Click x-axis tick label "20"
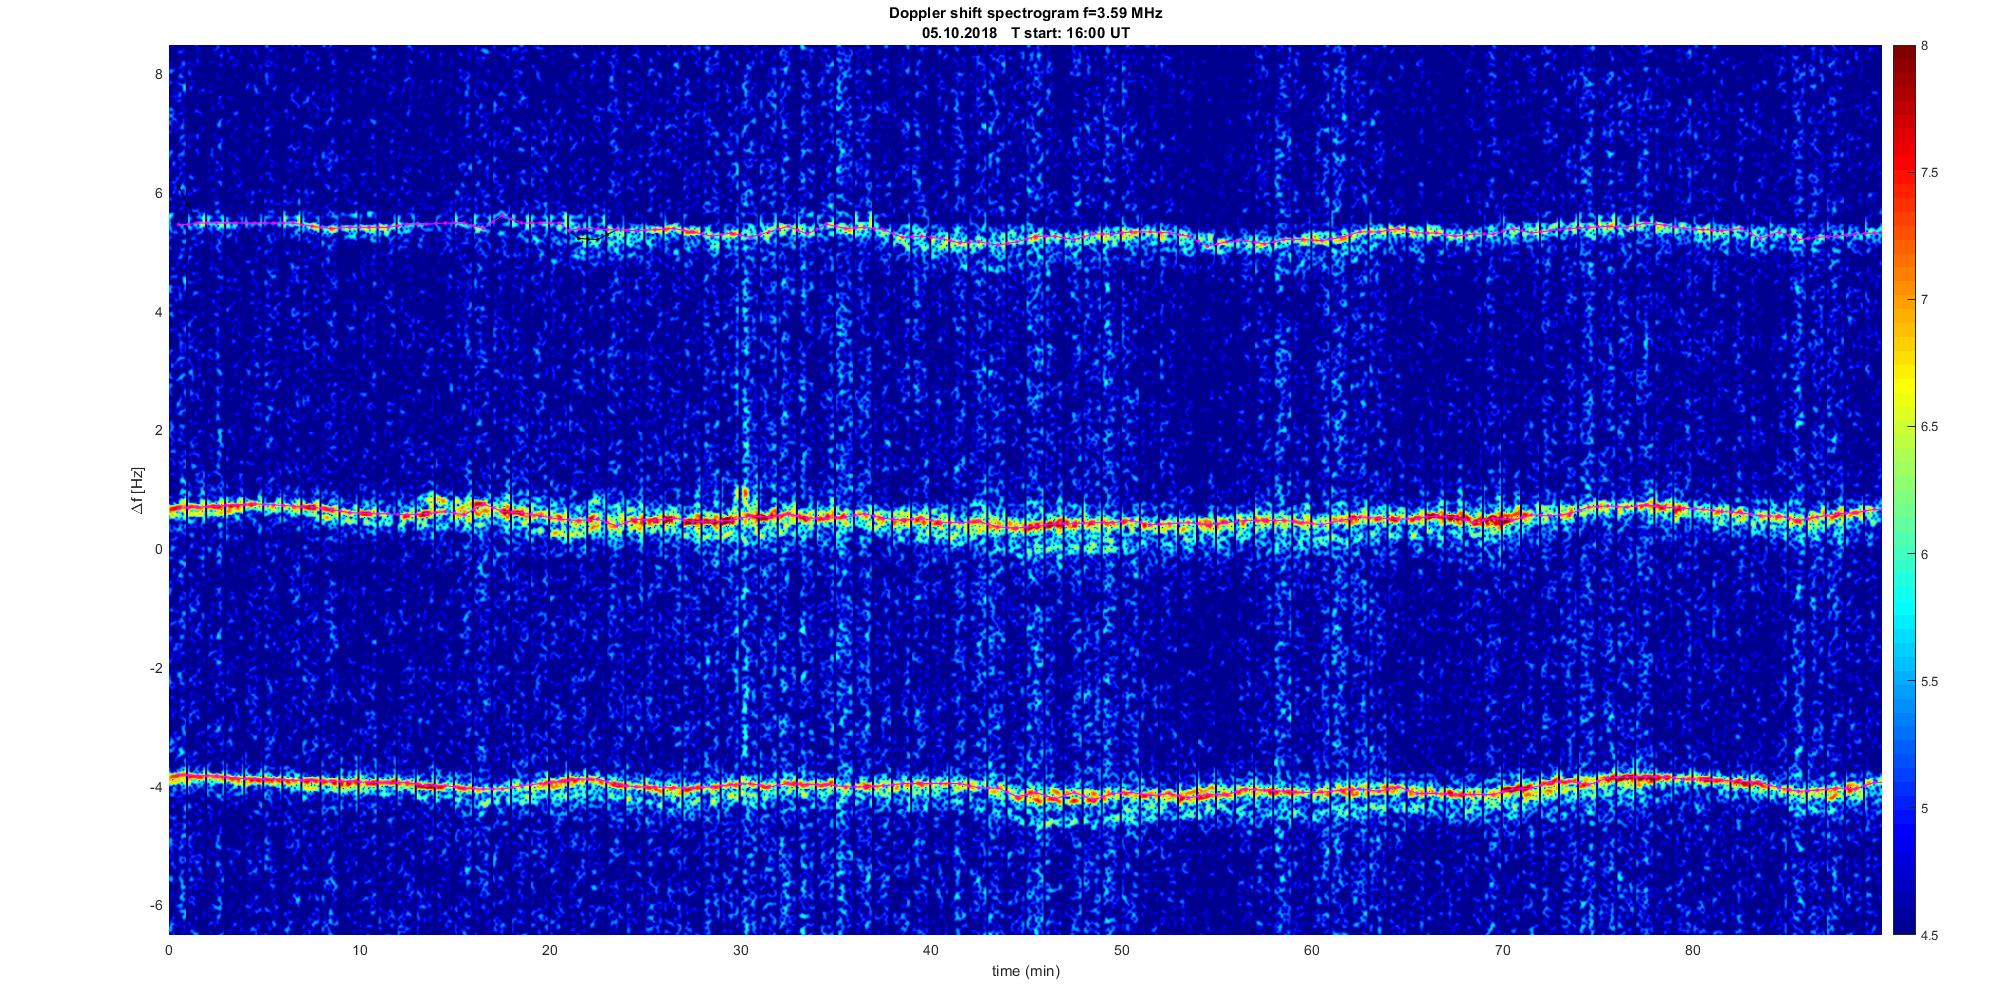Screen dimensions: 2000x1003 coord(550,951)
